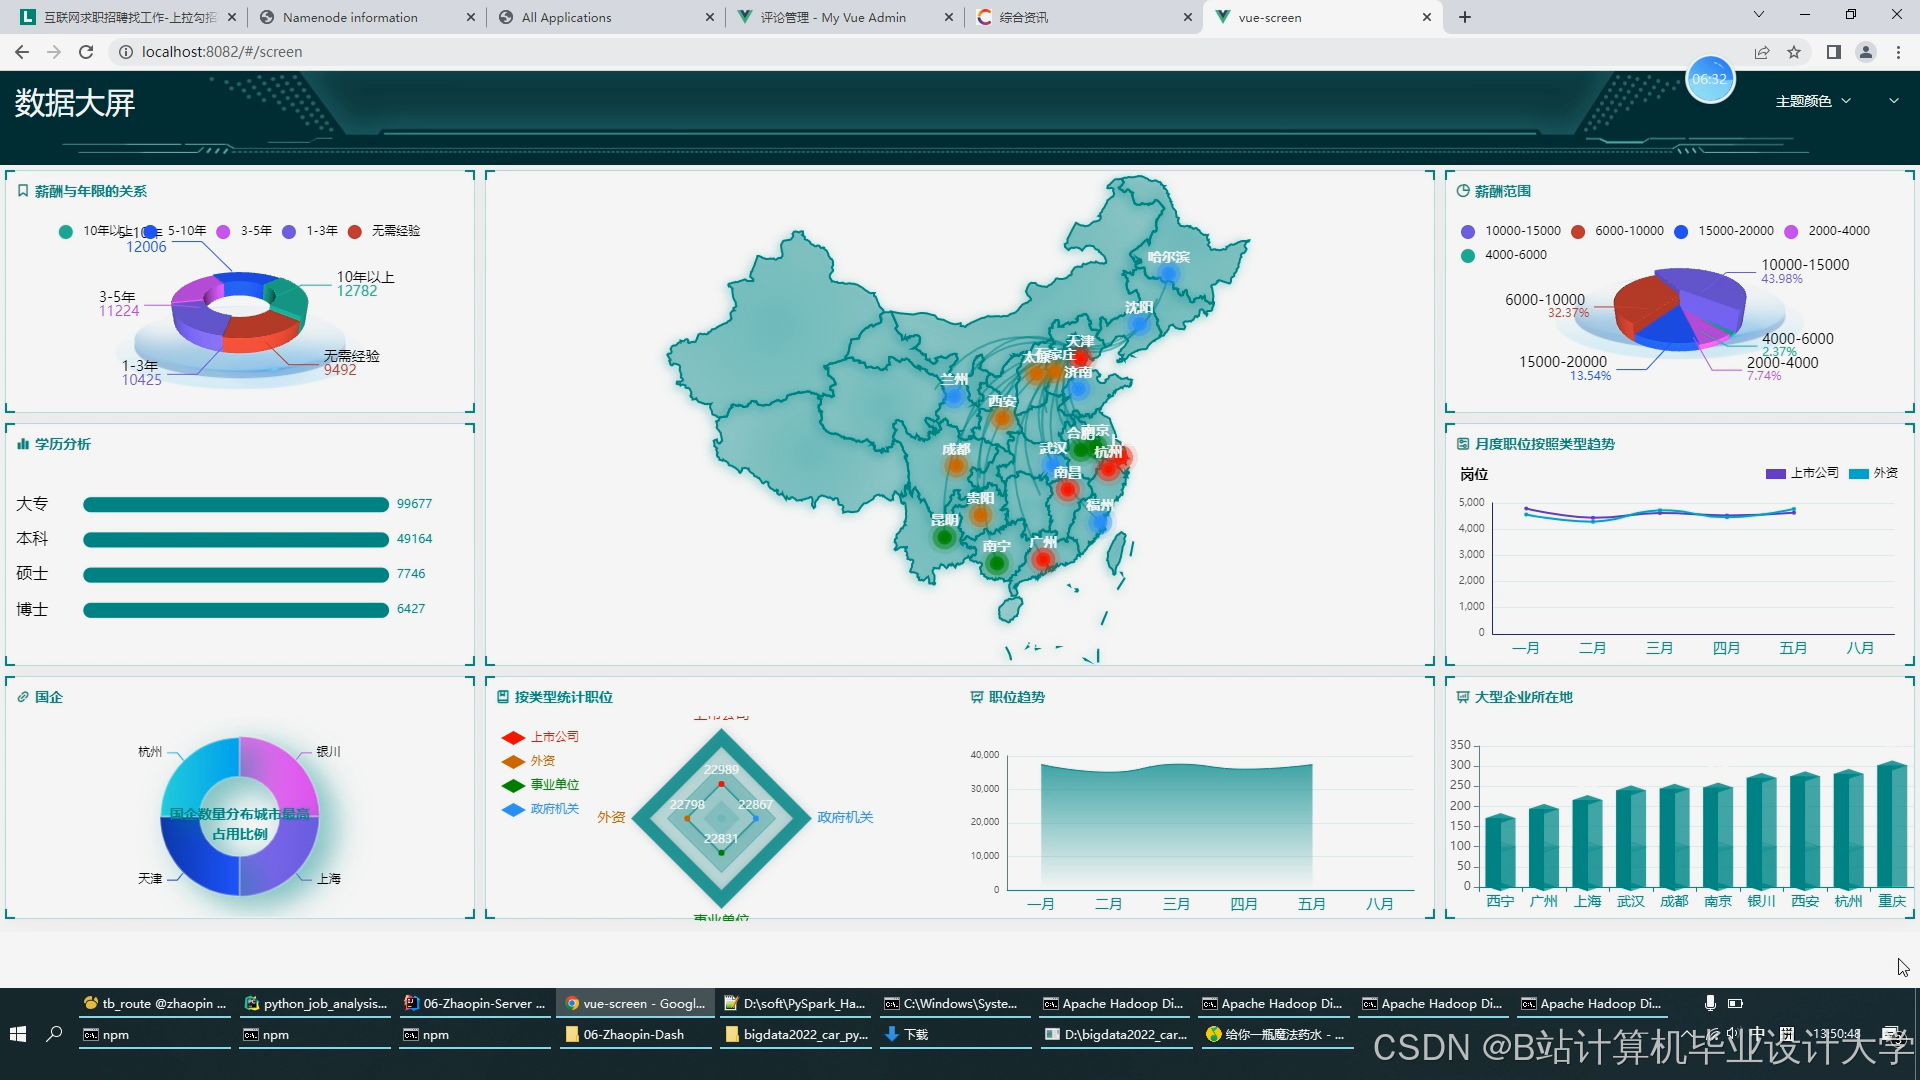This screenshot has width=1920, height=1080.
Task: Open Chrome three-dot menu
Action: 1898,52
